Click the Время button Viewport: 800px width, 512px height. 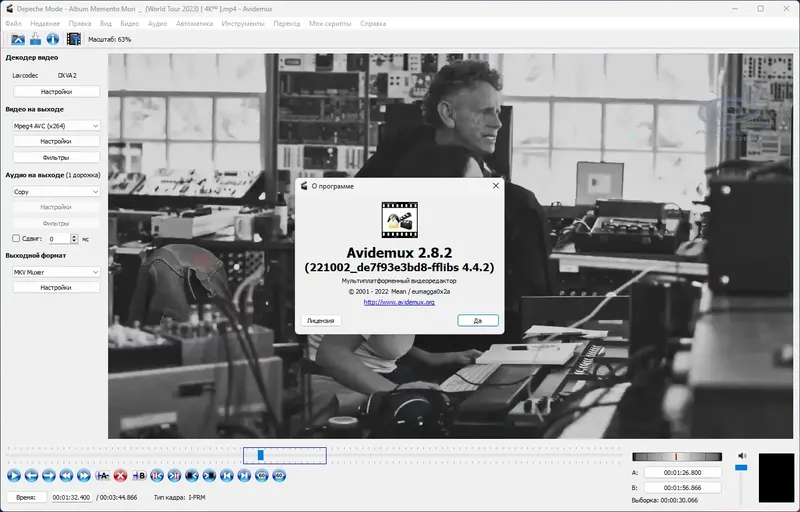(26, 497)
